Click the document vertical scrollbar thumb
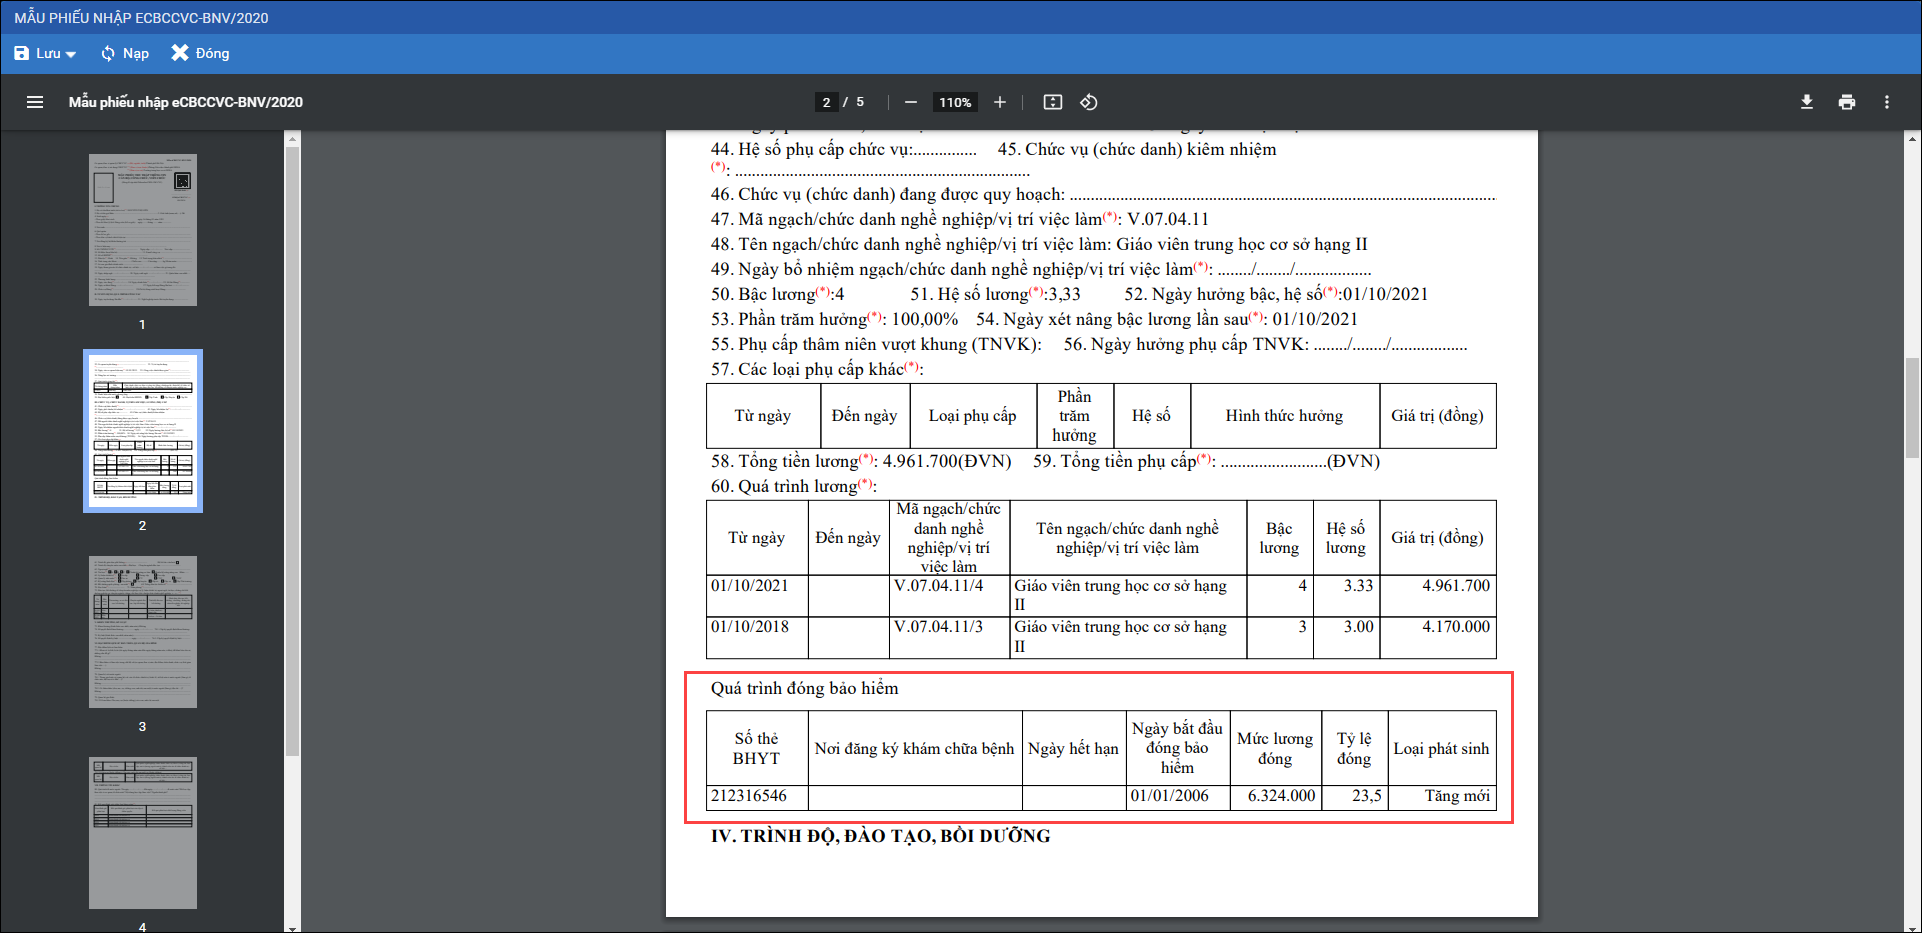The image size is (1922, 933). tap(1912, 406)
